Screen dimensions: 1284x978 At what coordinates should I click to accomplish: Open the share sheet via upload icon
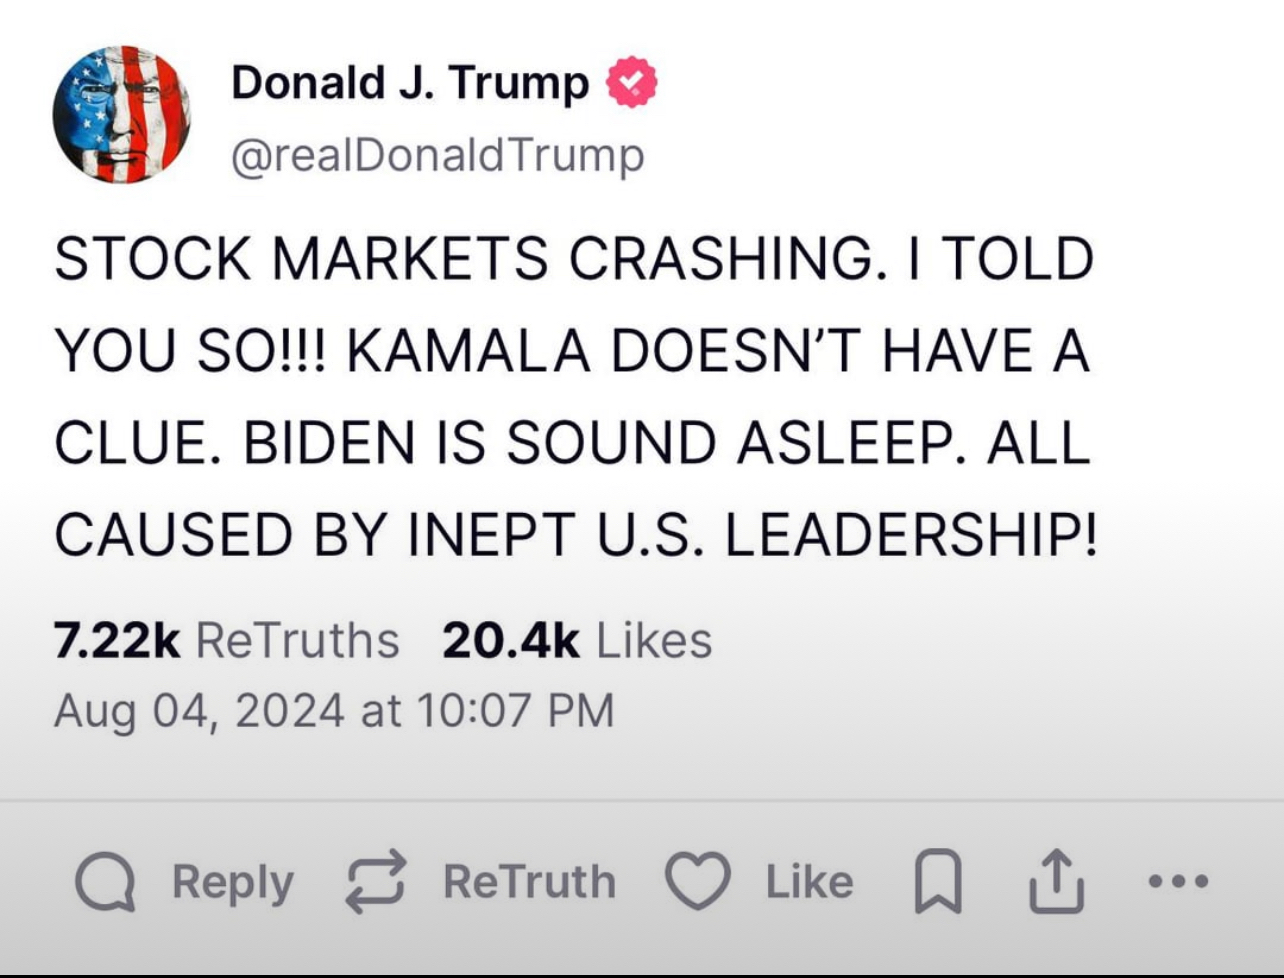click(x=1058, y=882)
